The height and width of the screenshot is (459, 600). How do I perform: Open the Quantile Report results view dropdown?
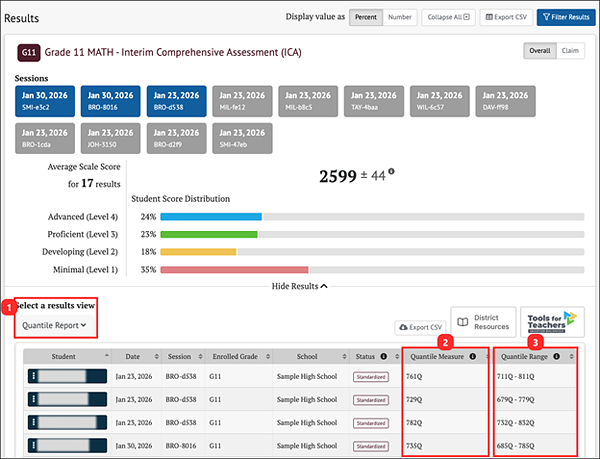[x=54, y=326]
